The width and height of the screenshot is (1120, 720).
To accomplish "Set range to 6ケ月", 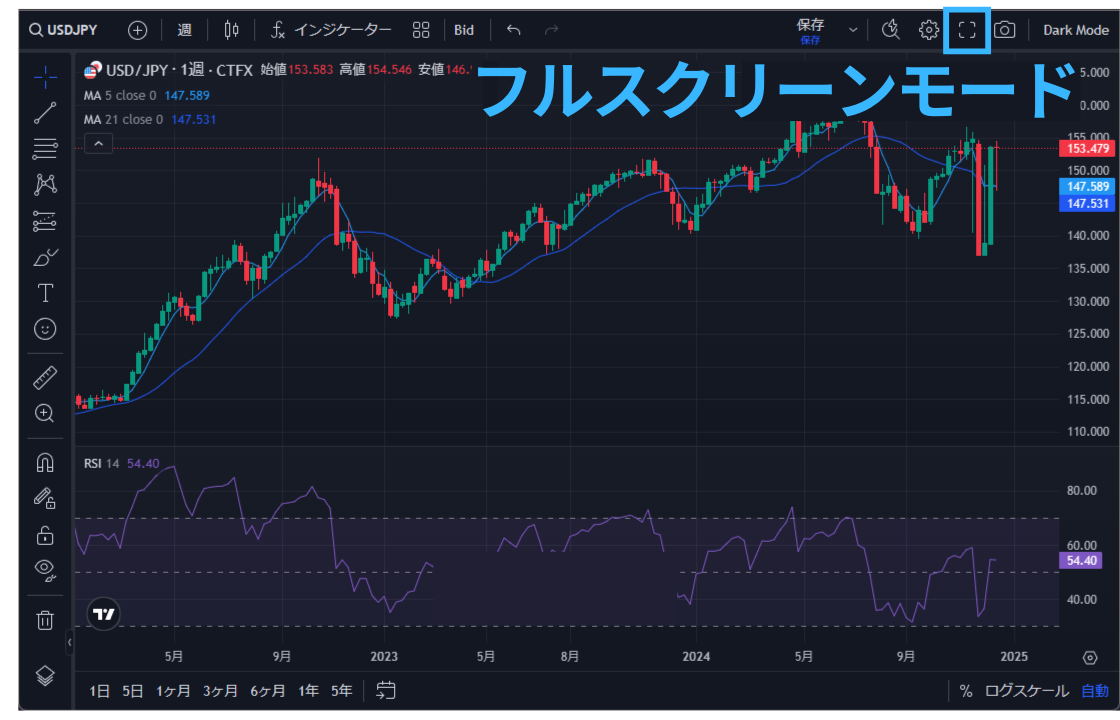I will (x=267, y=691).
